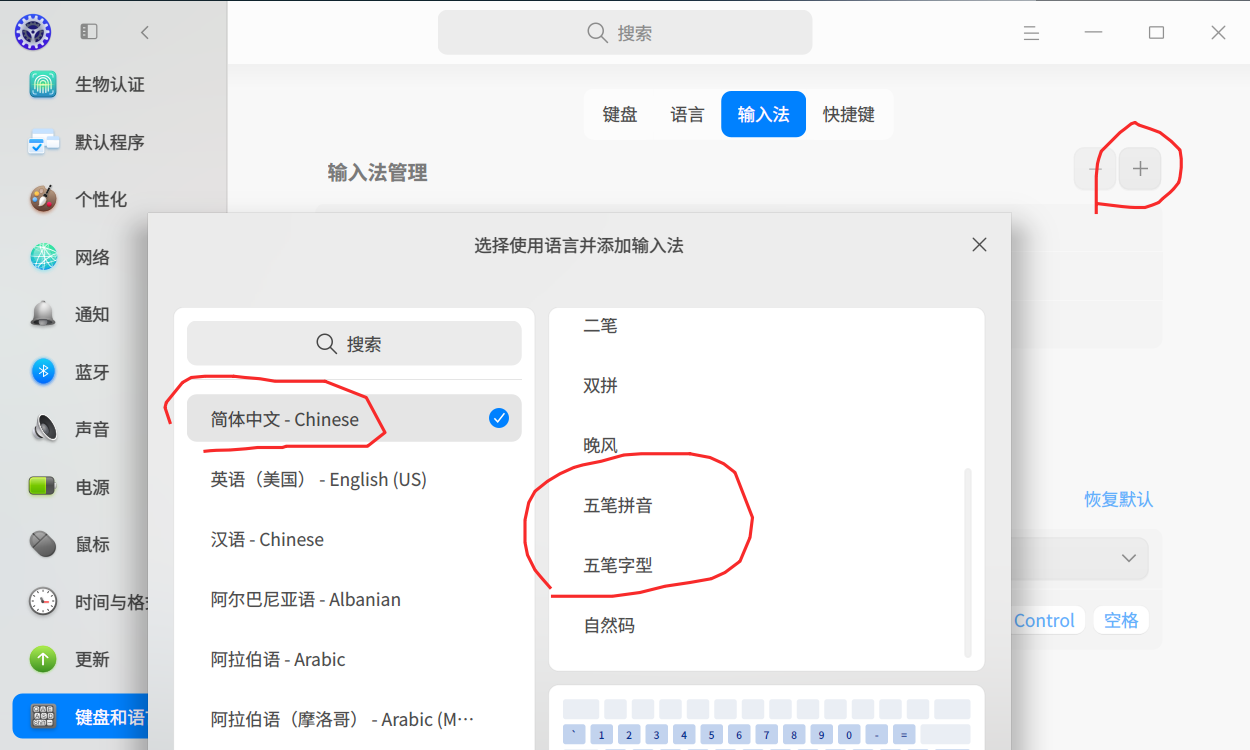Select the keyboard and language sidebar entry
The image size is (1250, 750).
80,717
